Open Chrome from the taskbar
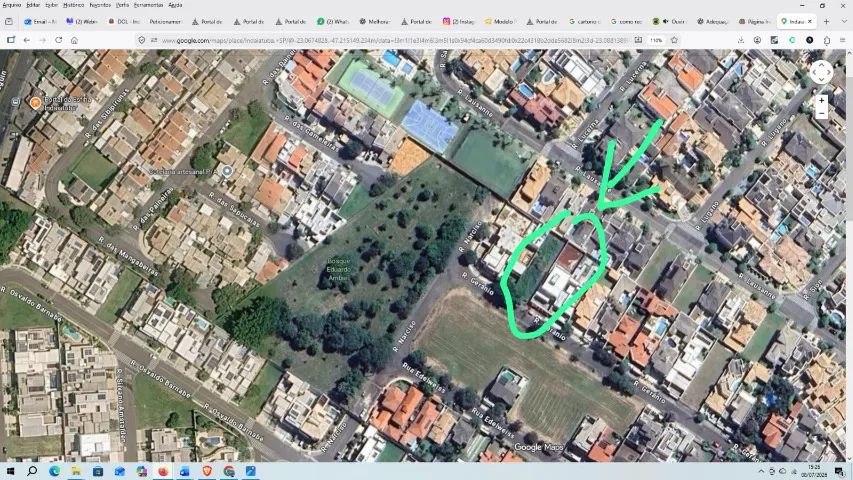Screen dimensions: 853x480 point(229,471)
